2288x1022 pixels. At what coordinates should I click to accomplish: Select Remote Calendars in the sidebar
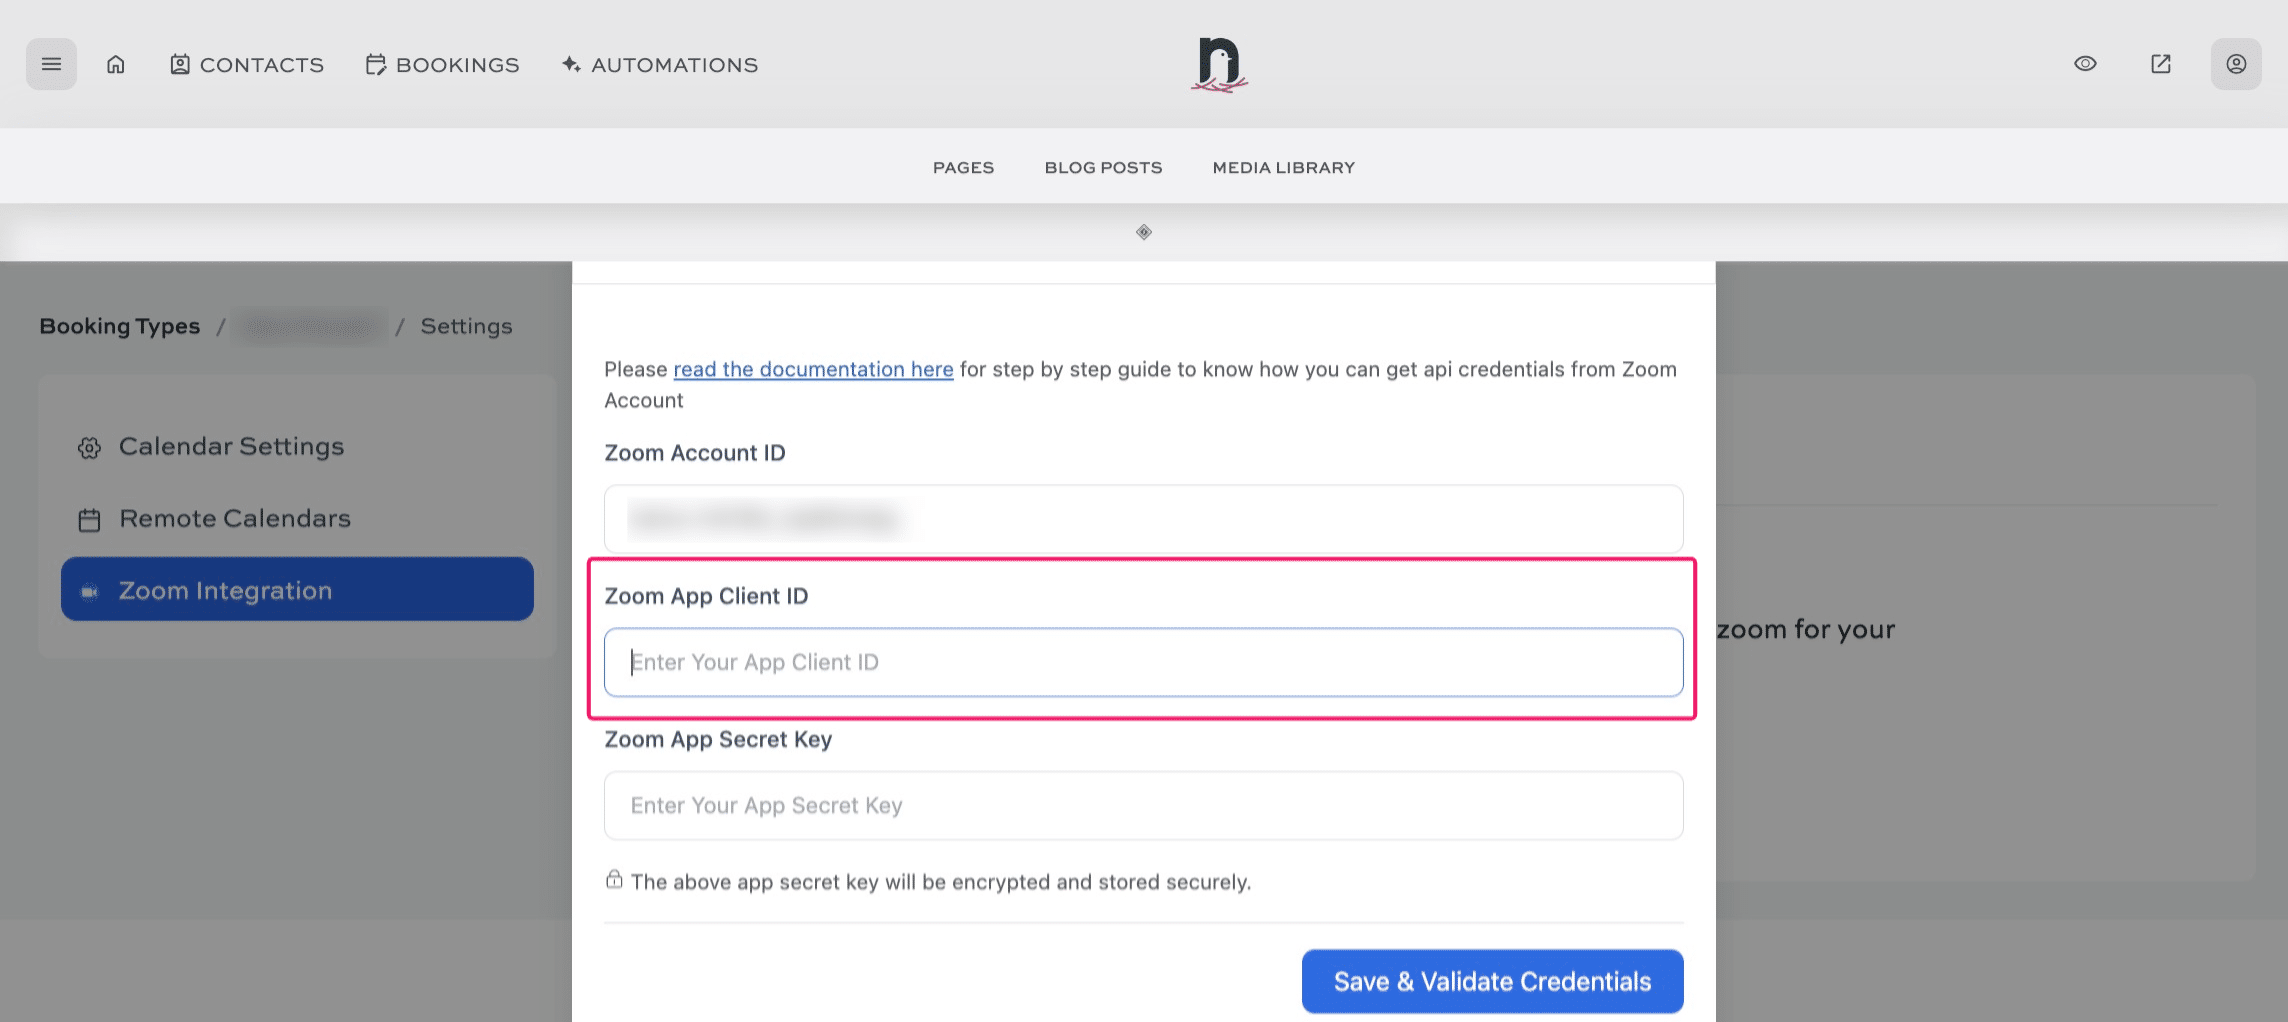tap(234, 518)
